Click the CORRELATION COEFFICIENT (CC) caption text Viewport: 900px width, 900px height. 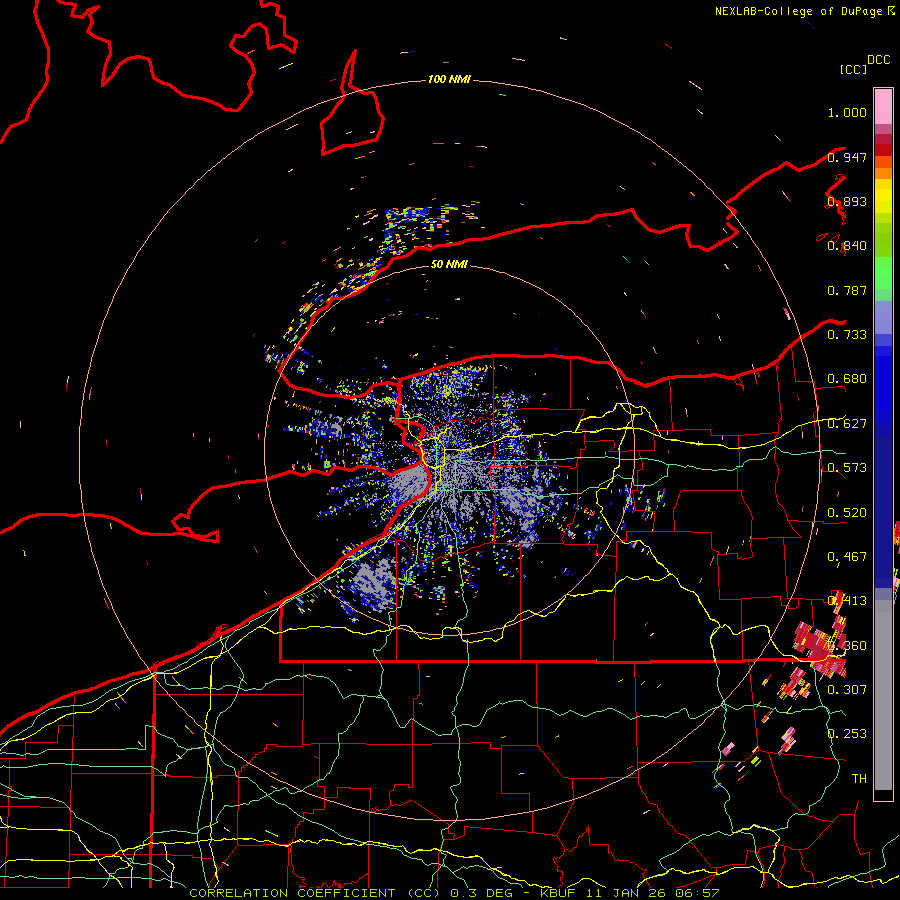coord(315,893)
